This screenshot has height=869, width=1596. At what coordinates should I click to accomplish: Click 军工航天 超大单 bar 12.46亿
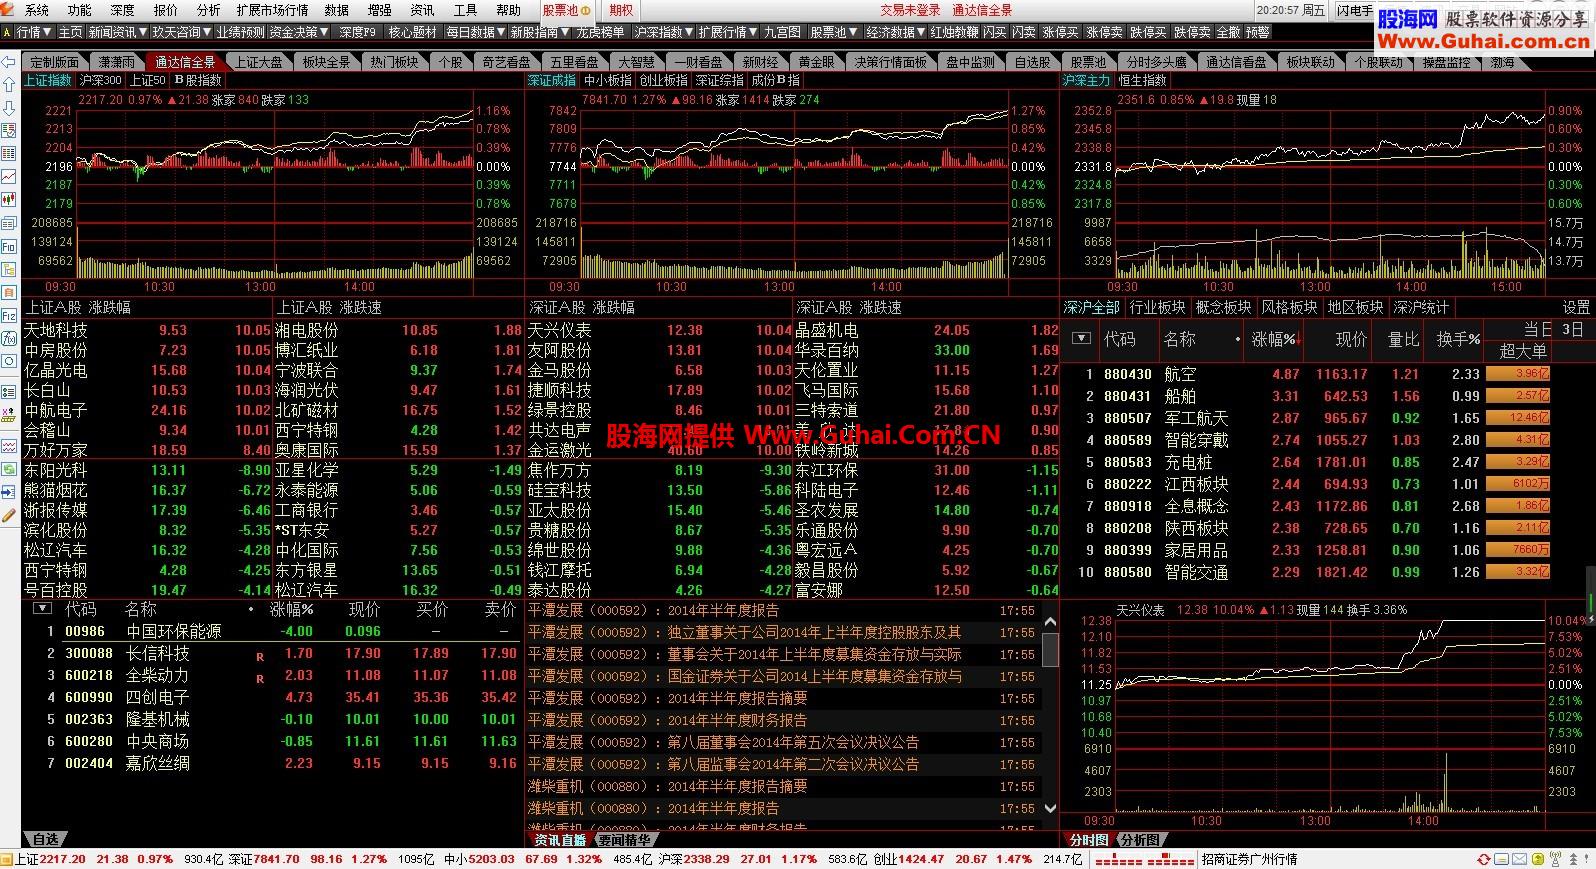pos(1518,418)
